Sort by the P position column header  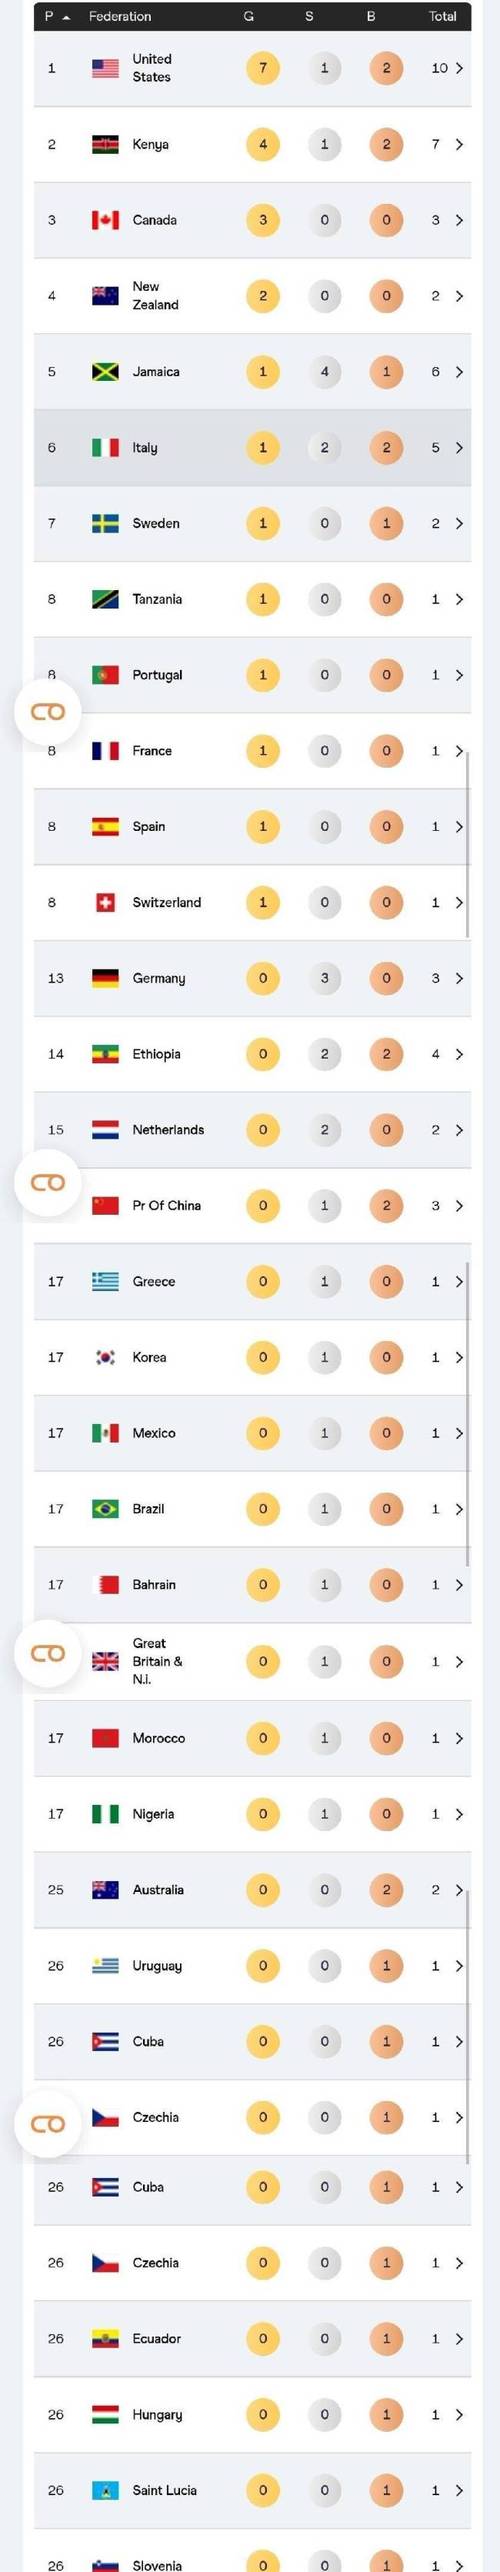[x=57, y=16]
